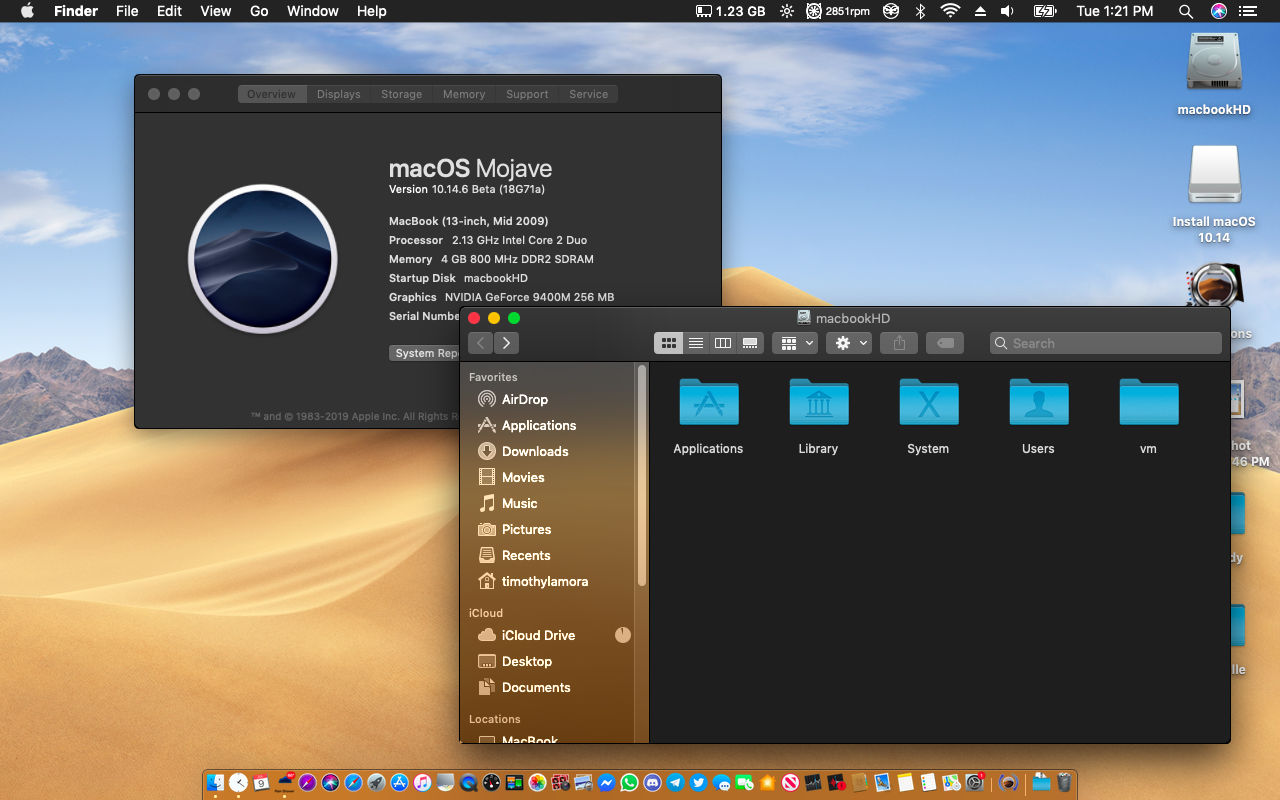Open Launchpad from the Dock
This screenshot has width=1280, height=800.
tap(376, 782)
